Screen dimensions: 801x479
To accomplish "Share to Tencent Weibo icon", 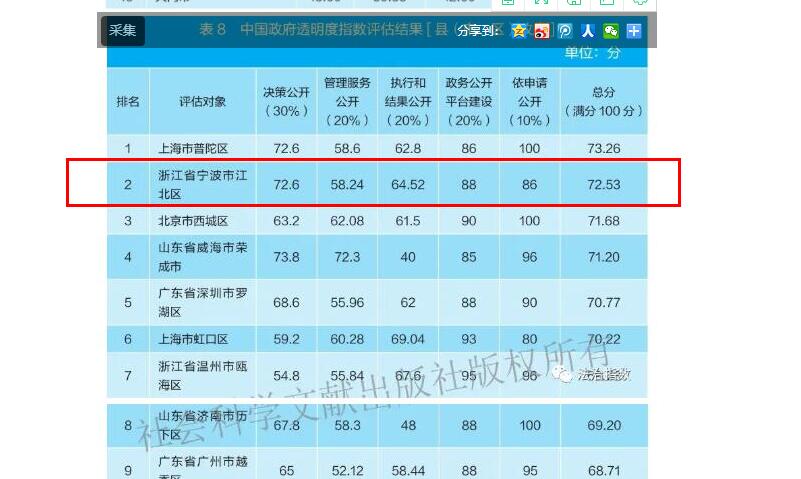I will pos(565,31).
